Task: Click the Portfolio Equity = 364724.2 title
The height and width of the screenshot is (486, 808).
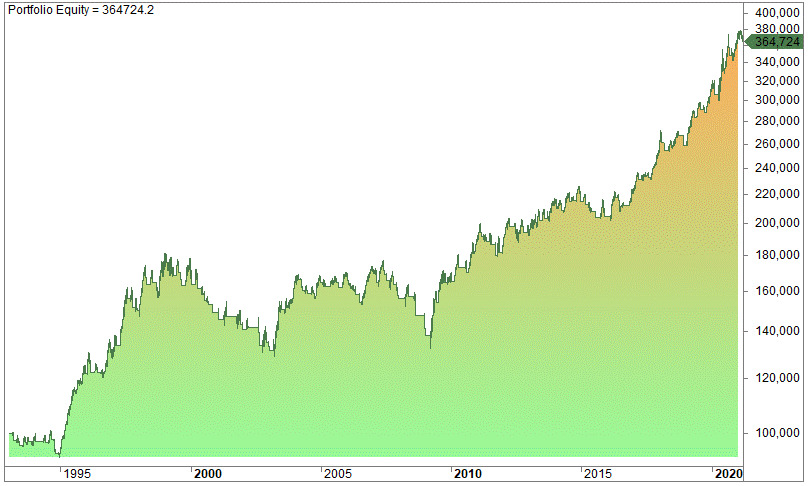Action: pos(81,10)
